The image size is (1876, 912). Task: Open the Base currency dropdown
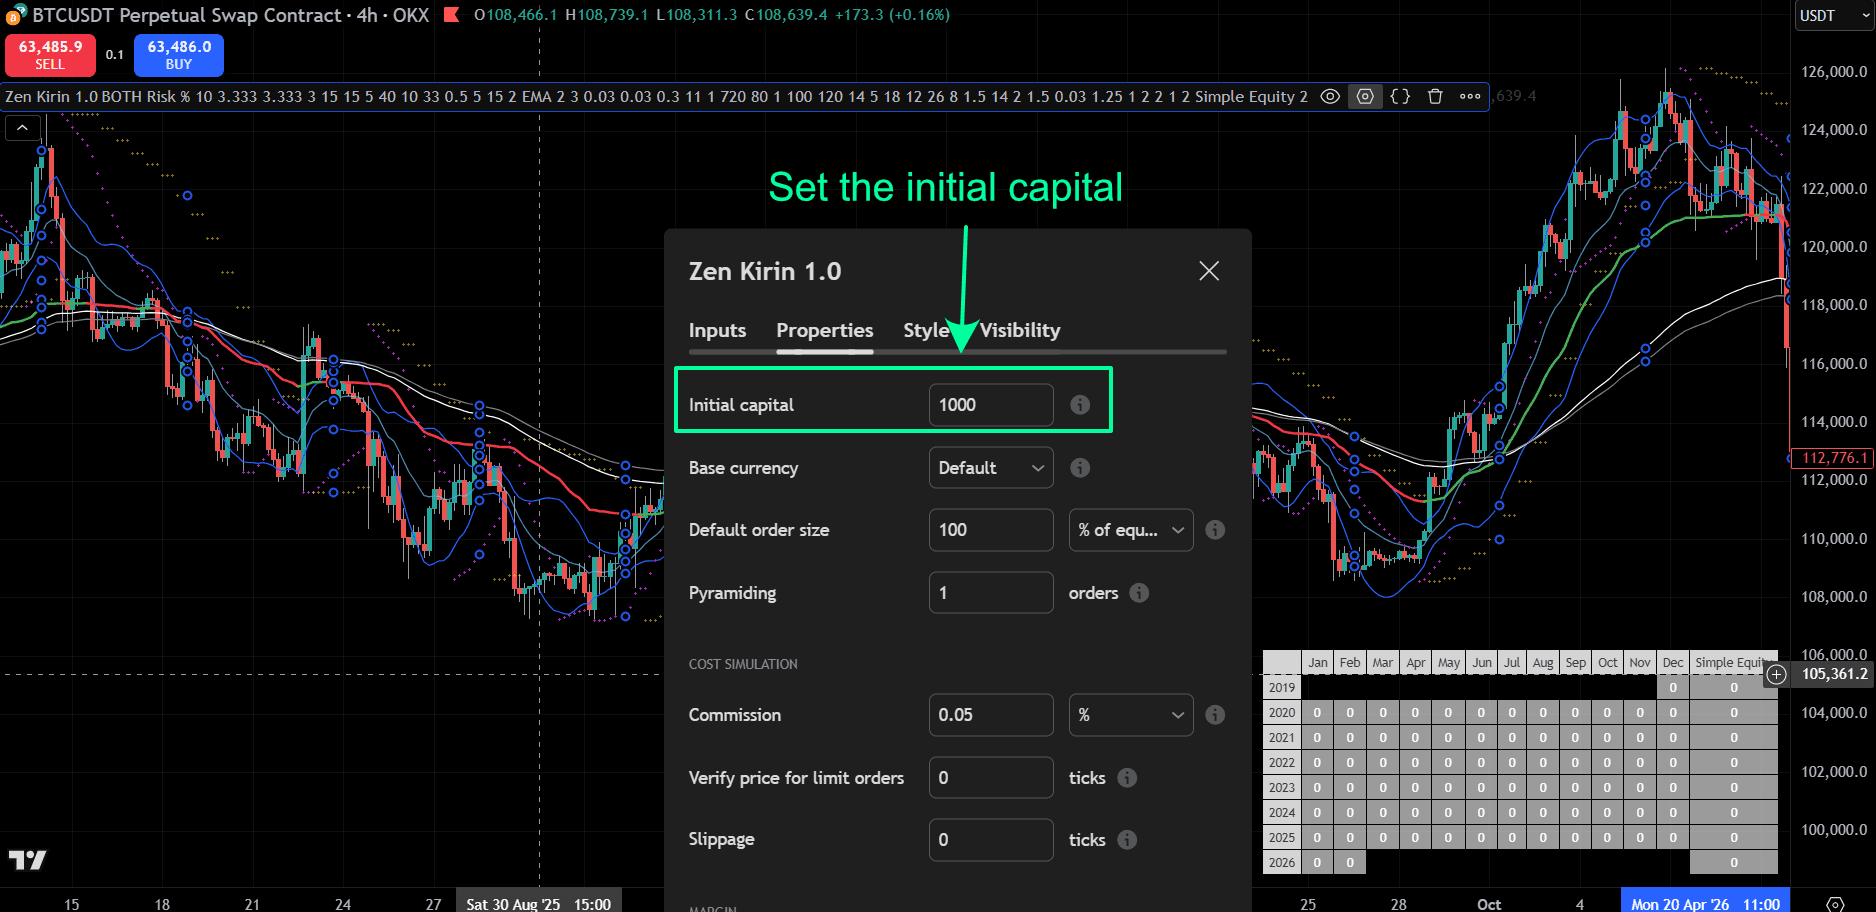990,467
